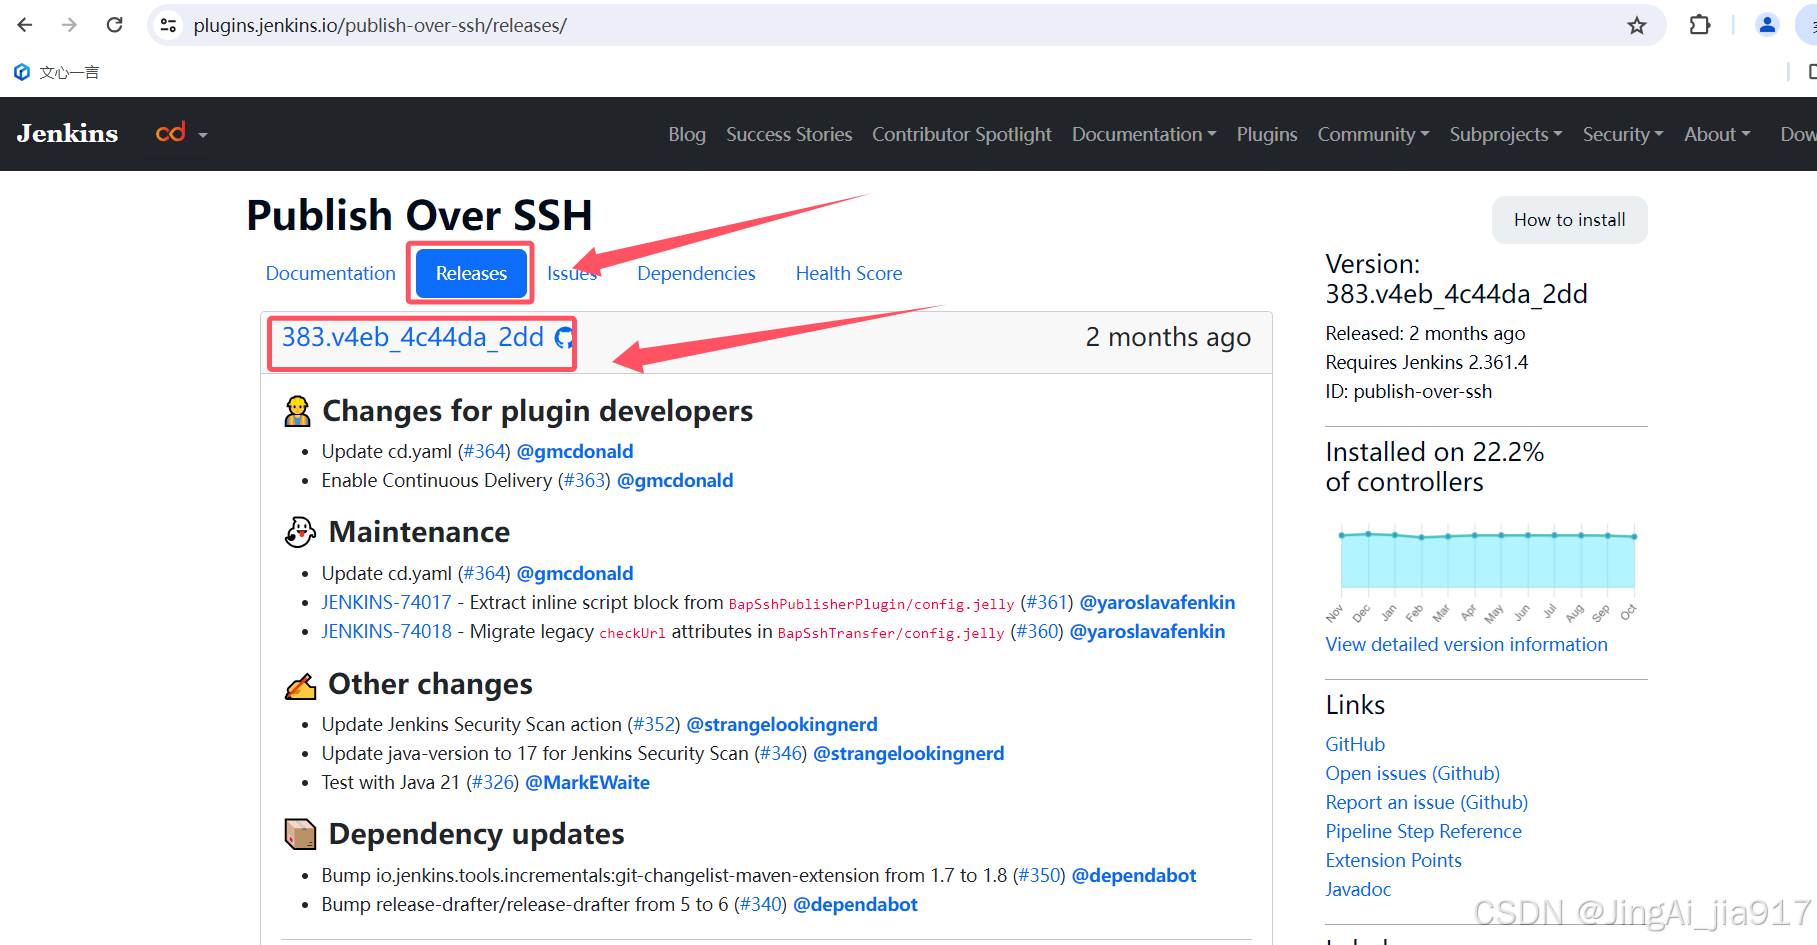Open release 383.v4eb_4c44da_2dd link
Screen dimensions: 1817x945
pyautogui.click(x=412, y=337)
